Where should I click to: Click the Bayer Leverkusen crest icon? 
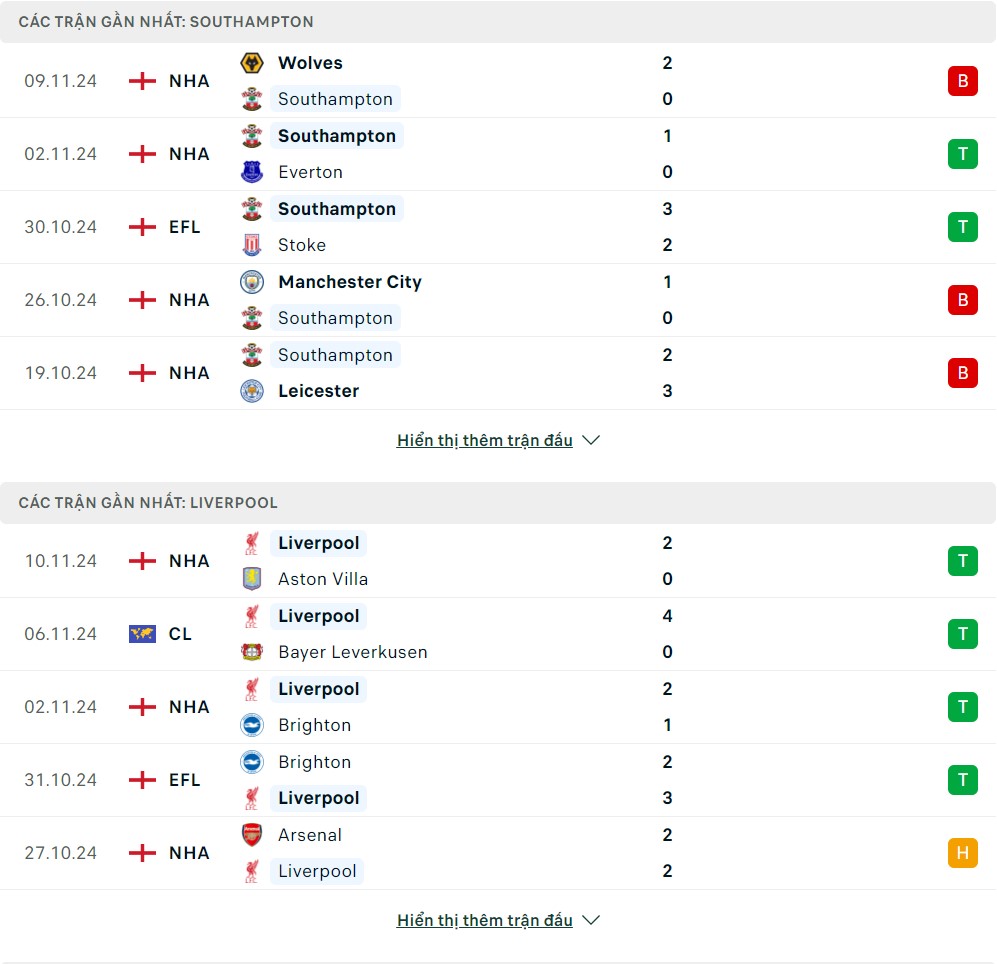click(252, 652)
